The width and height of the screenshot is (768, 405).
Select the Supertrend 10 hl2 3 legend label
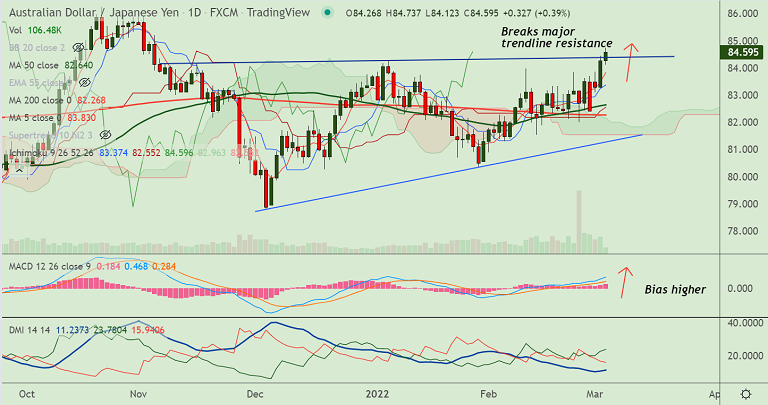[50, 135]
